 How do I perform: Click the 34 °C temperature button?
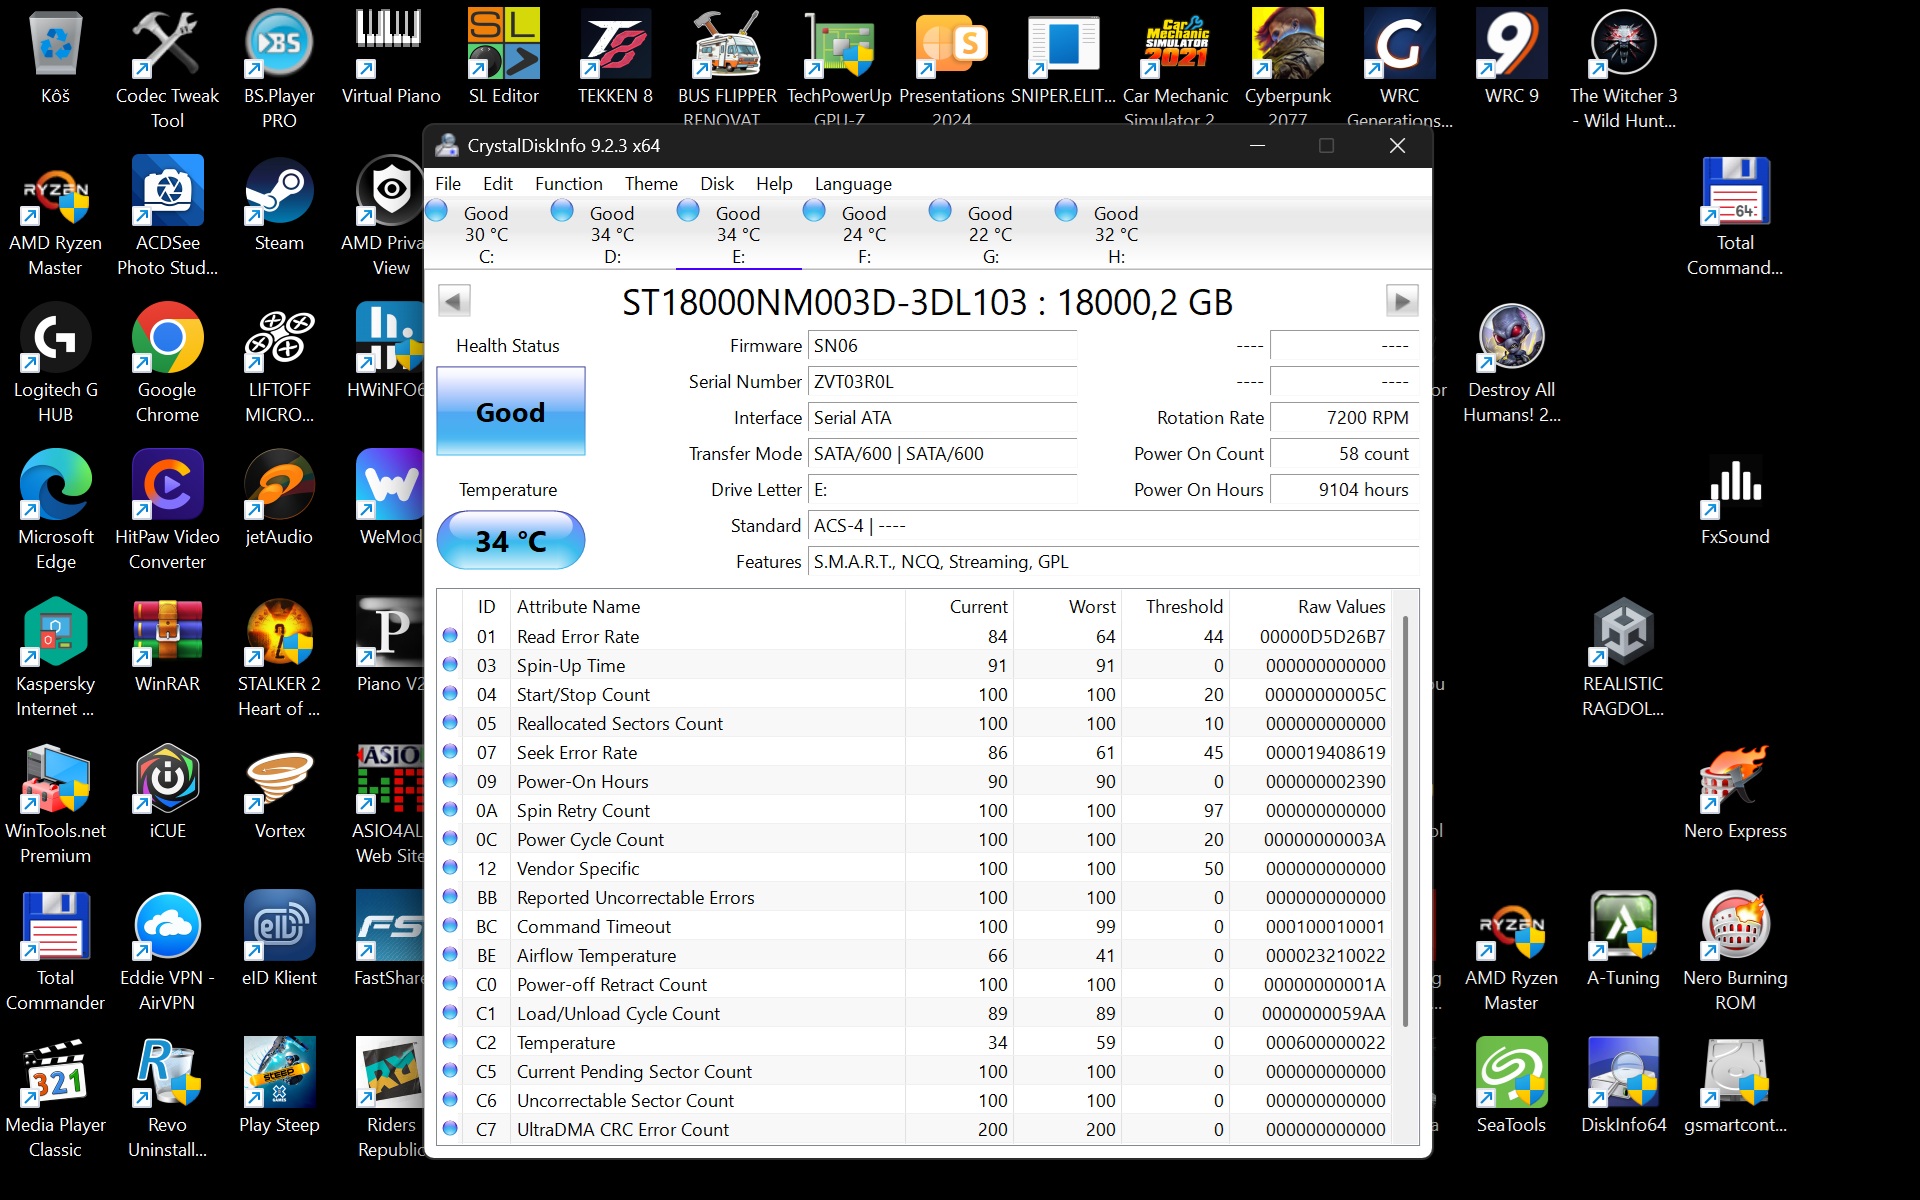tap(510, 541)
